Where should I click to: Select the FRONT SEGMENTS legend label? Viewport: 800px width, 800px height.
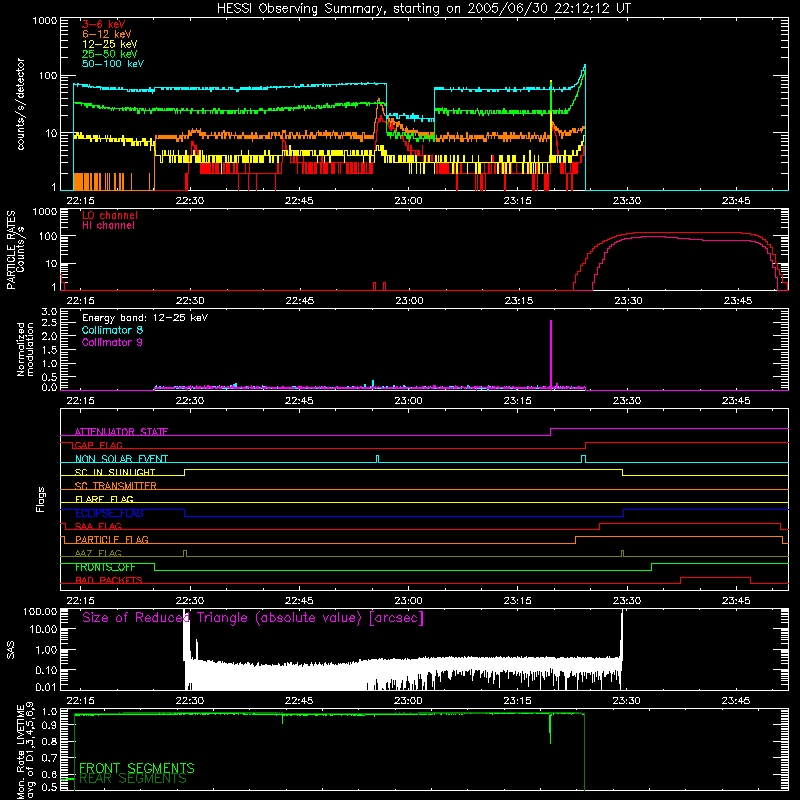tap(137, 768)
